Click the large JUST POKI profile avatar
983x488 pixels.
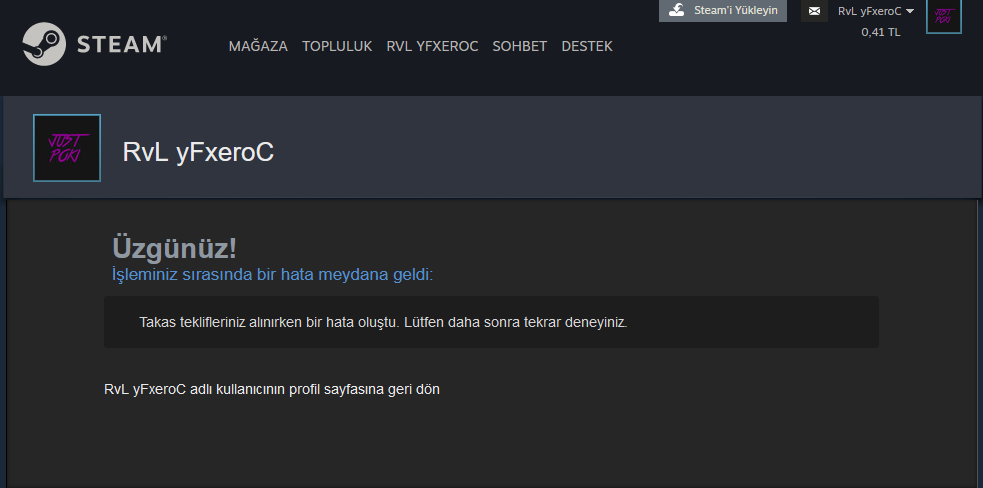[67, 148]
